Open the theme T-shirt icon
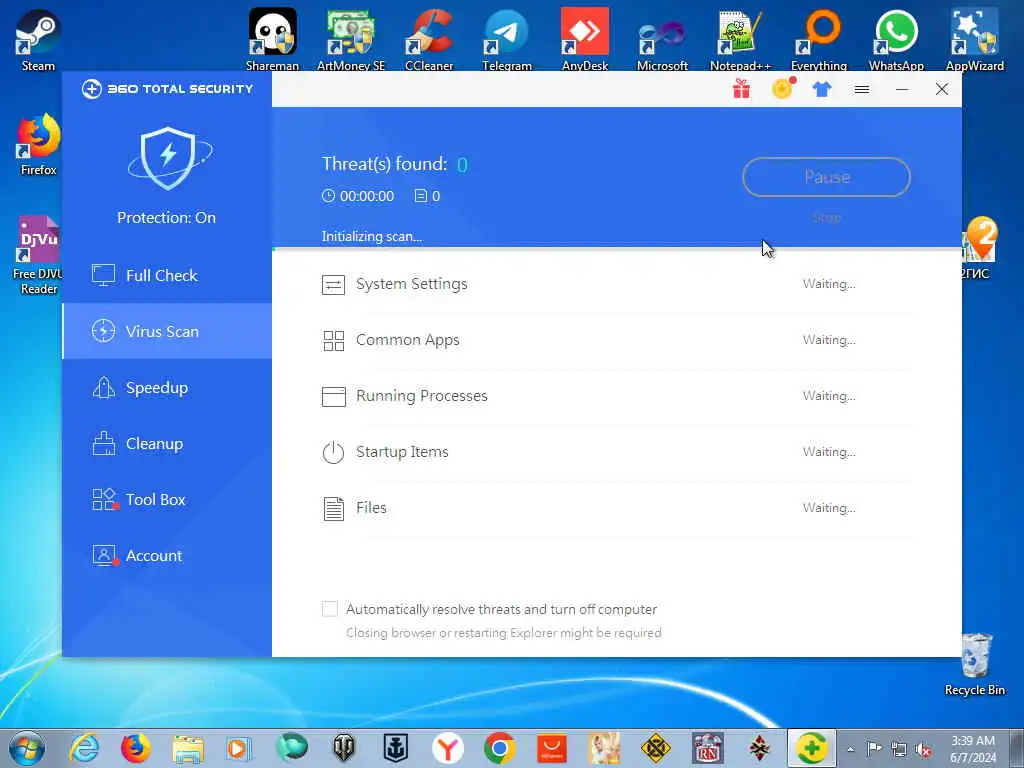 click(x=822, y=89)
